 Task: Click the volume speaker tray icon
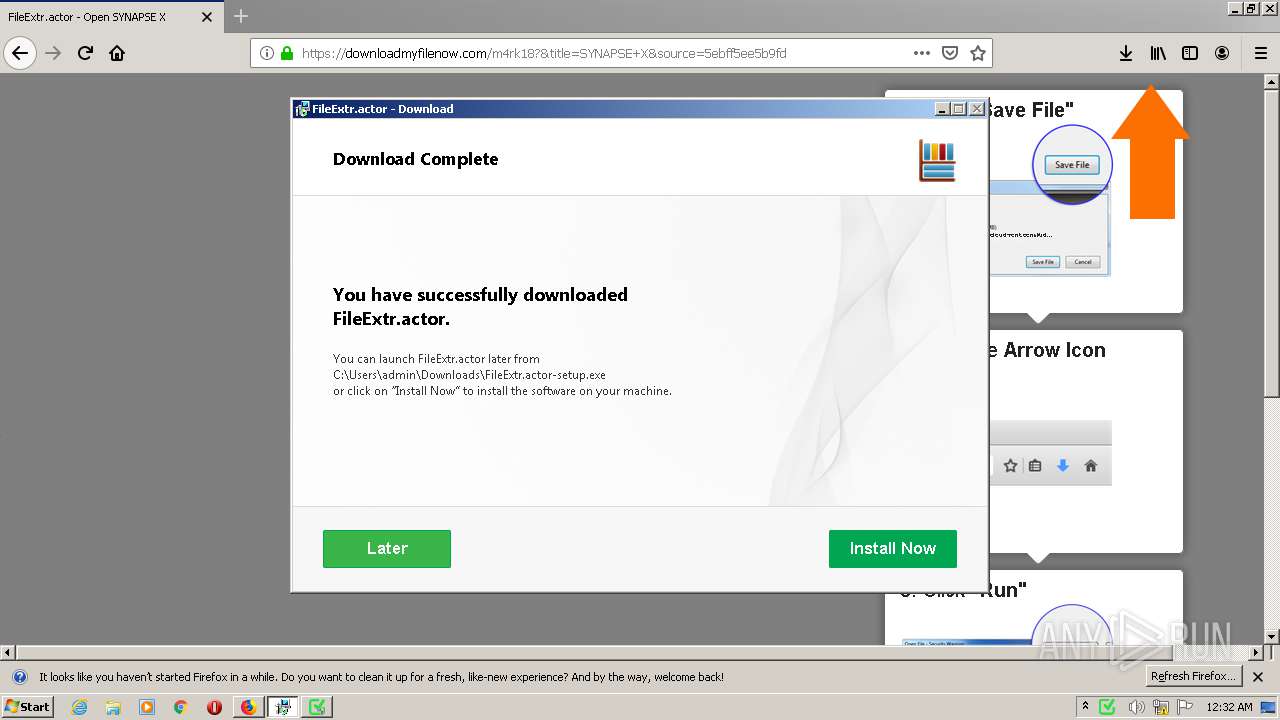1135,707
